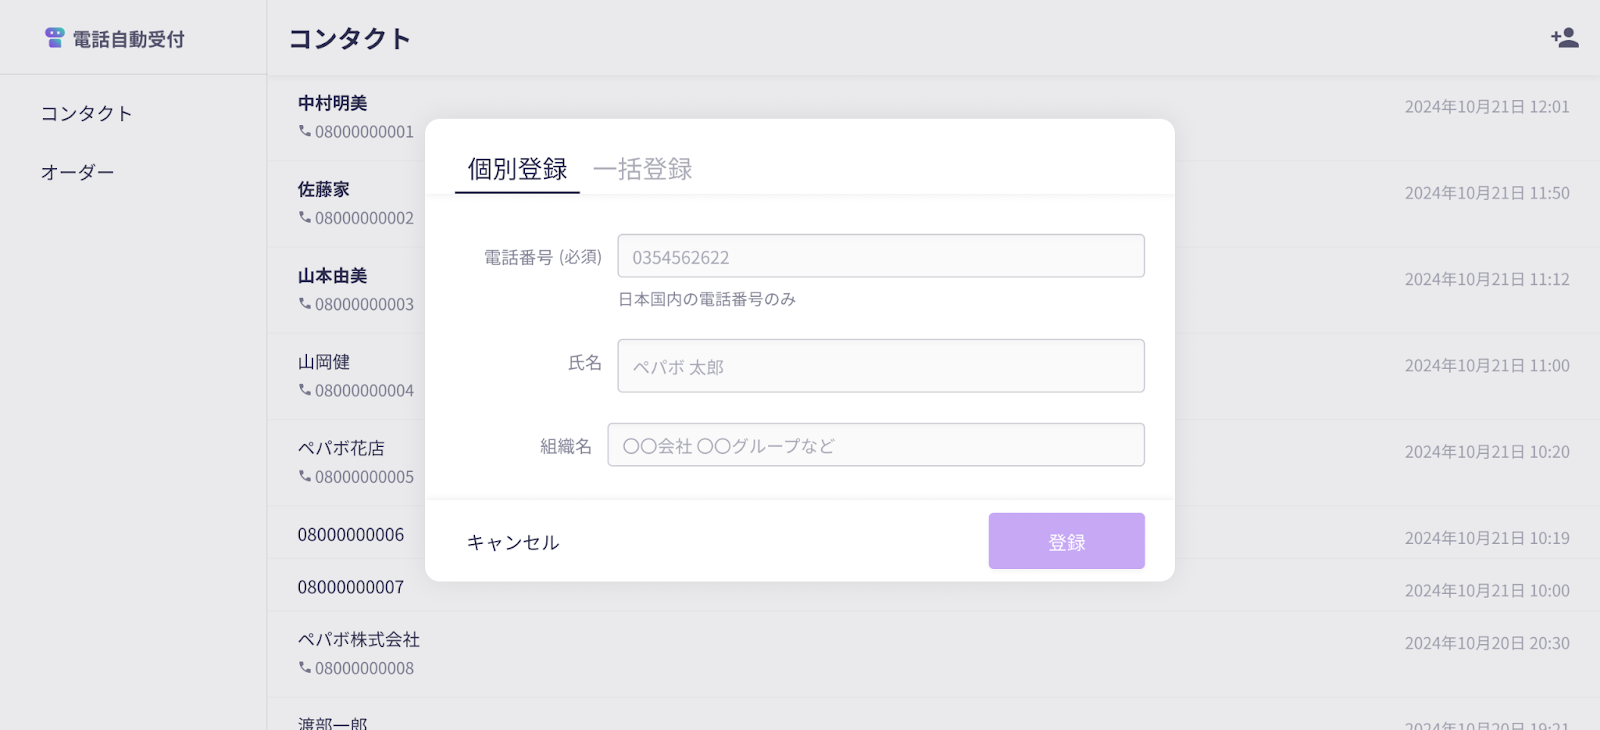Focus the 電話番号 input field

point(881,256)
